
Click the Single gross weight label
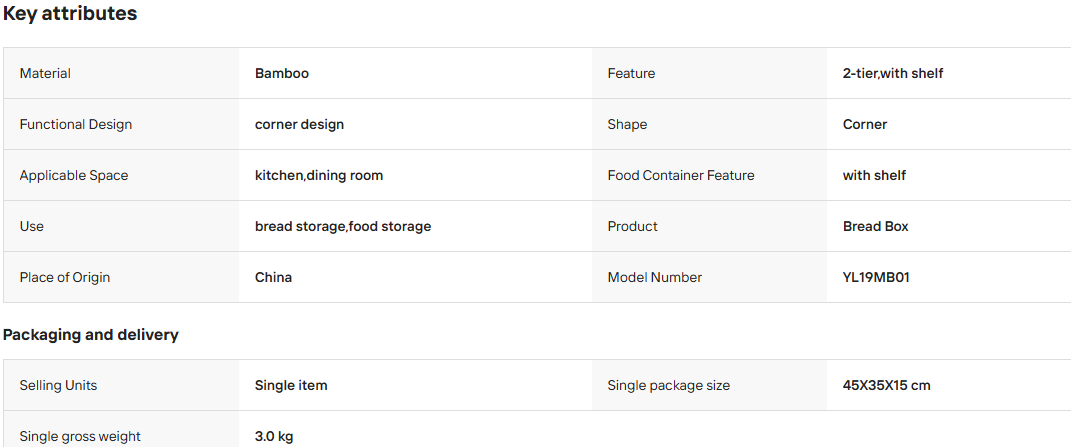coord(81,436)
